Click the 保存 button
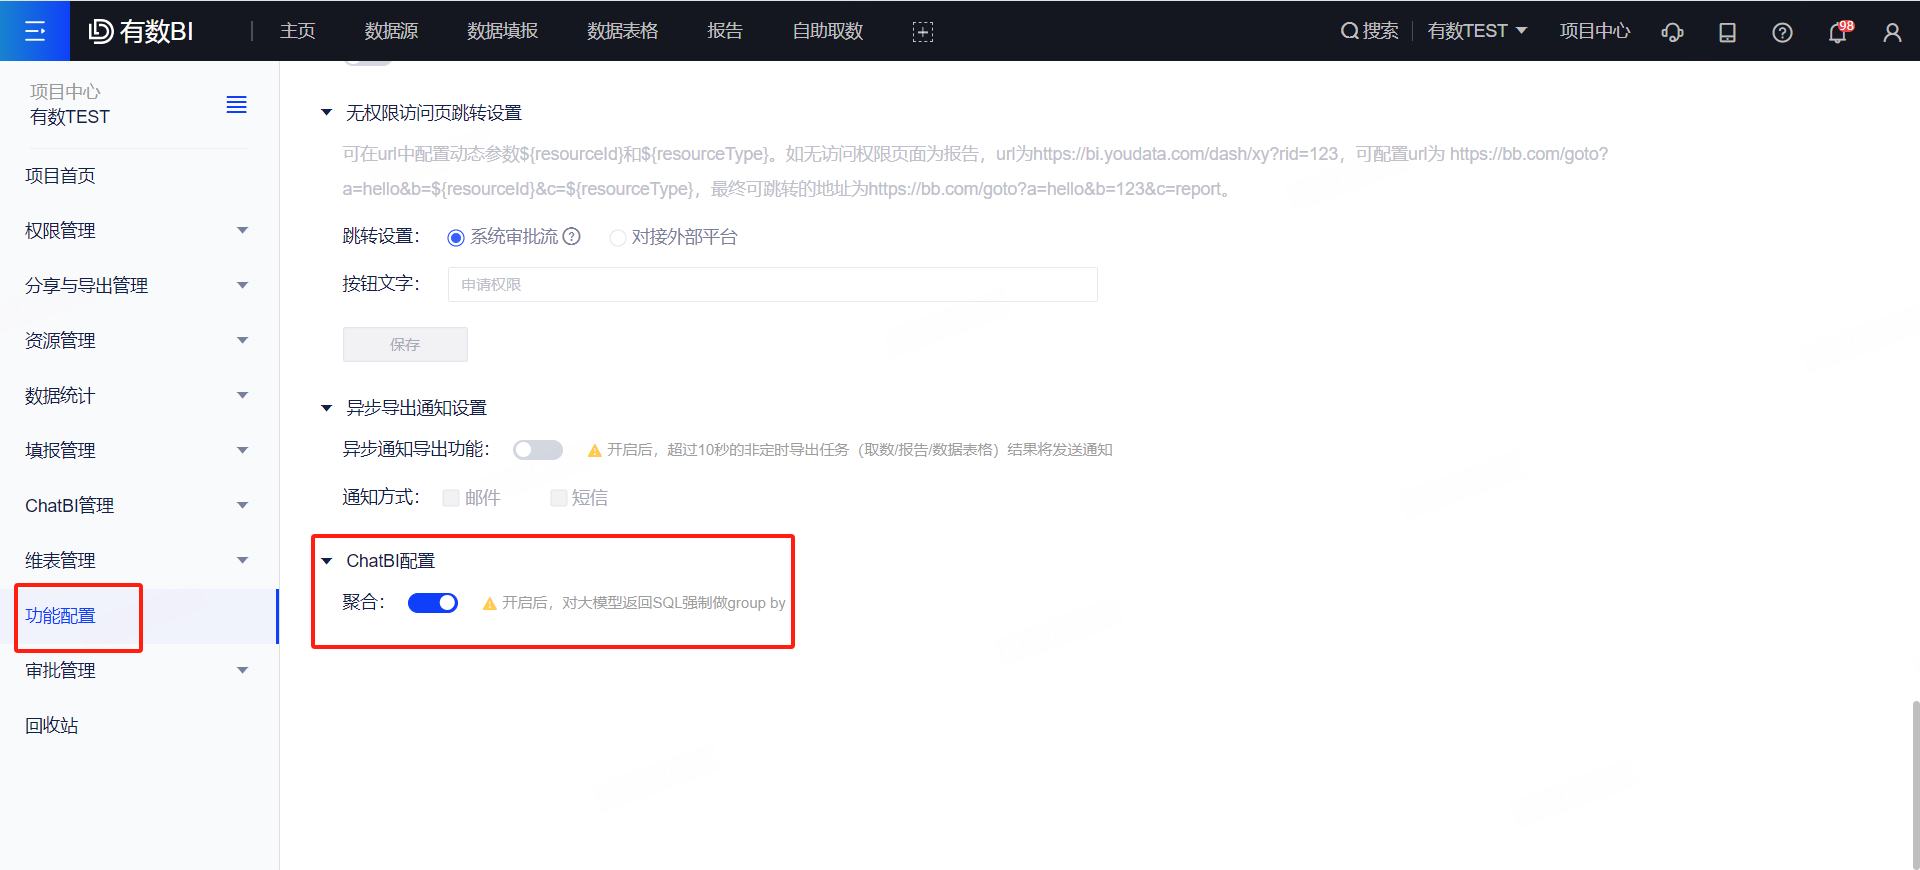Image resolution: width=1920 pixels, height=870 pixels. tap(405, 344)
